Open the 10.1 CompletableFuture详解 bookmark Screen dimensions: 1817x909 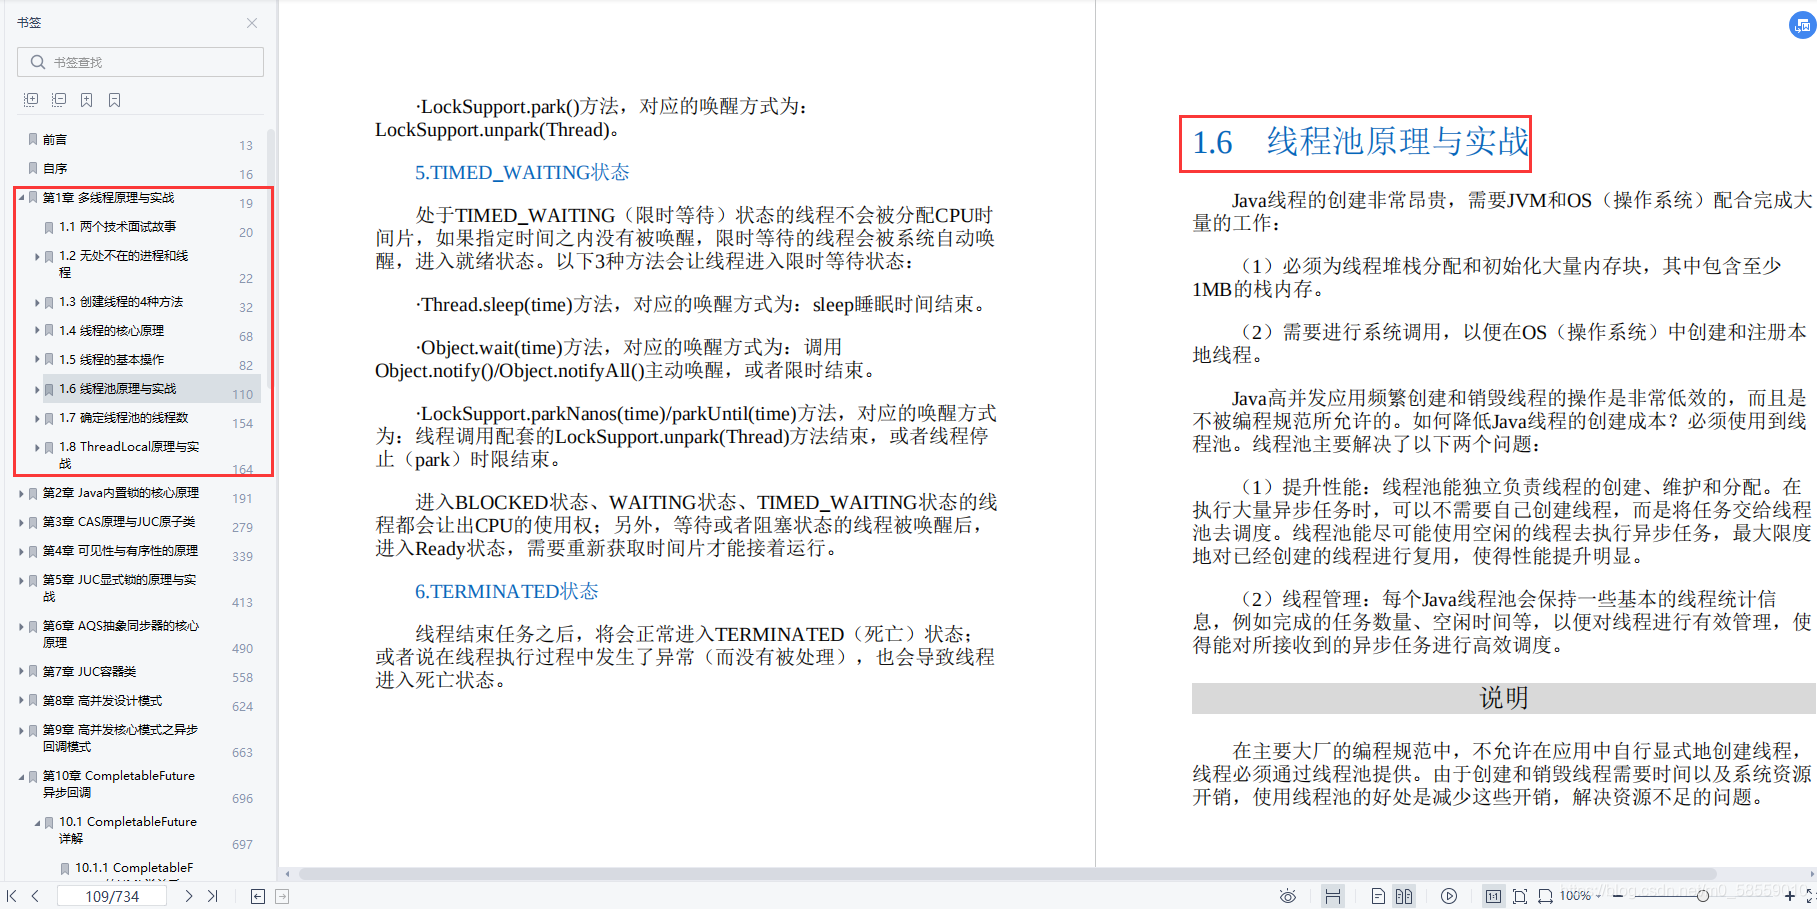(x=128, y=830)
